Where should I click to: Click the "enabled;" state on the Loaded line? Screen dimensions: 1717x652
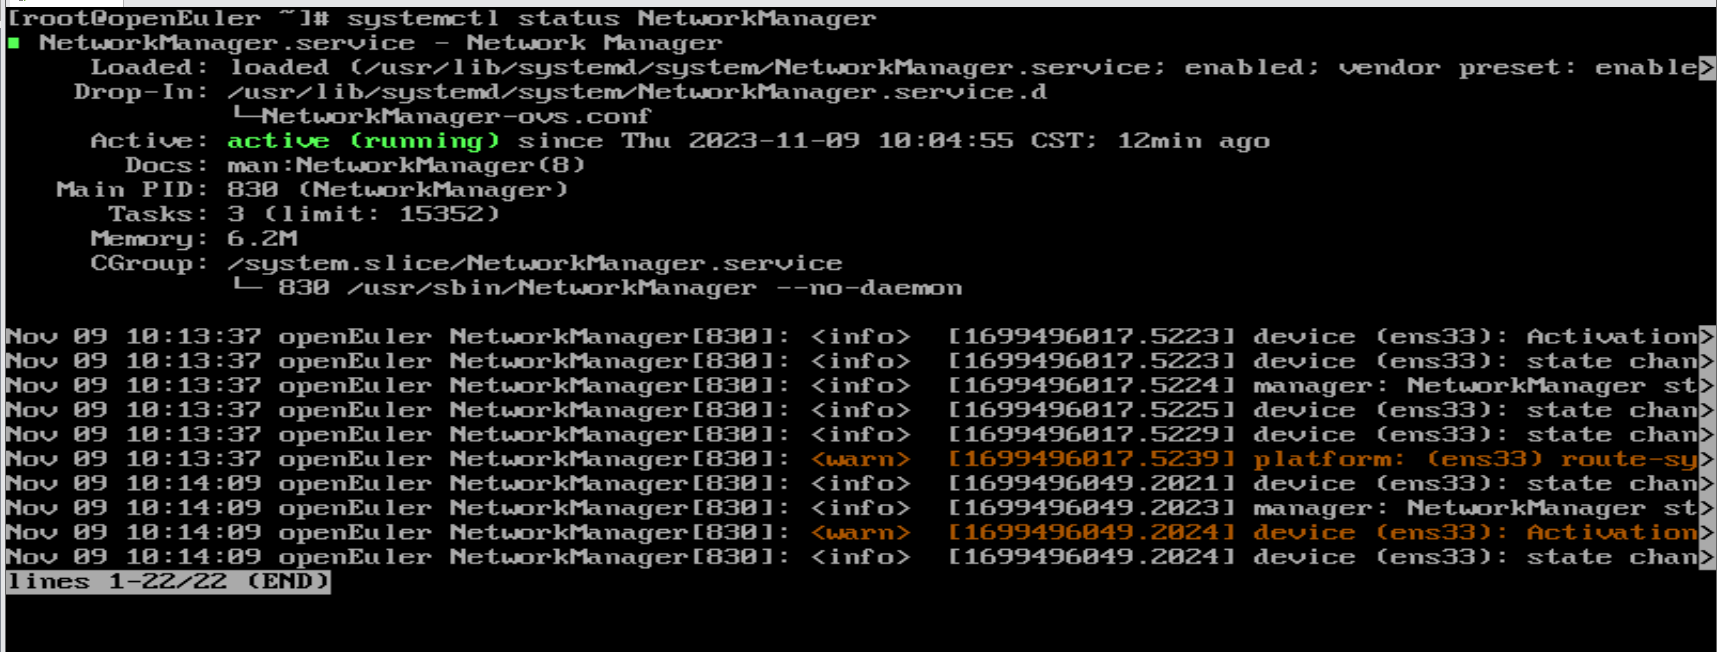1252,68
